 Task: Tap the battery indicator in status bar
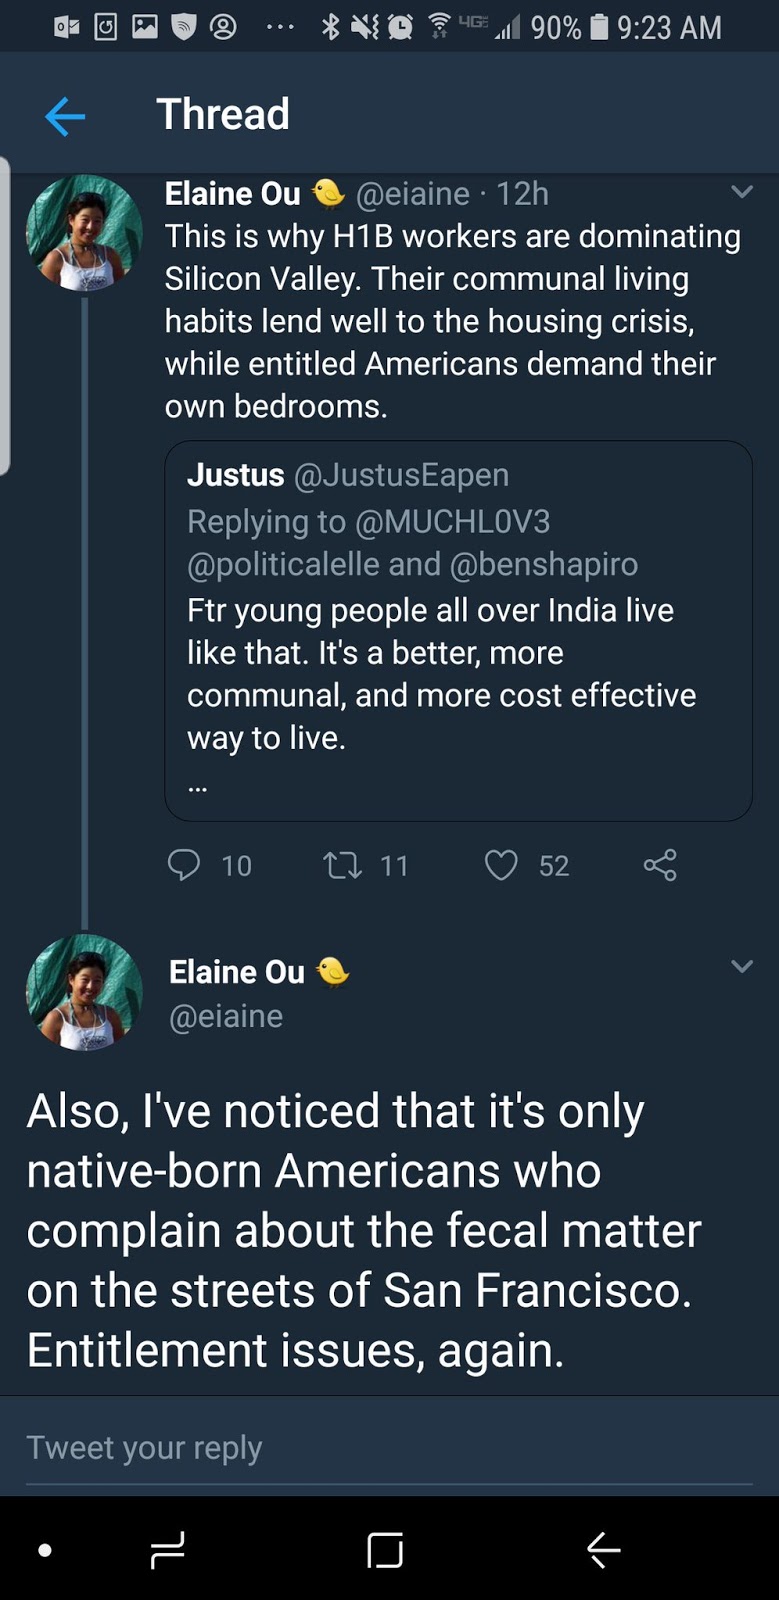599,27
